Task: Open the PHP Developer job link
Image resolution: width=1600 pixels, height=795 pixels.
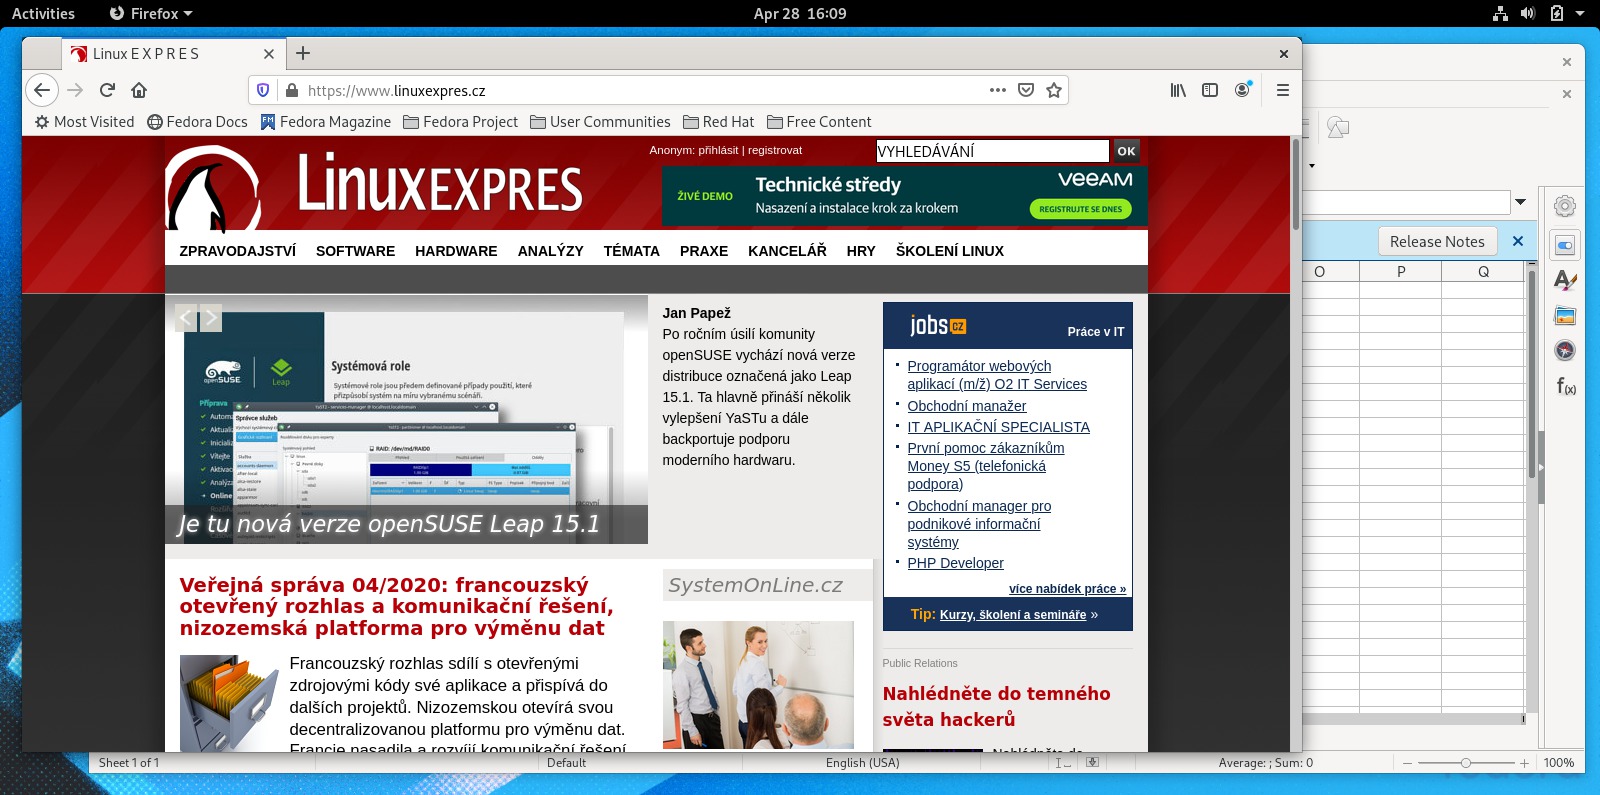Action: (955, 563)
